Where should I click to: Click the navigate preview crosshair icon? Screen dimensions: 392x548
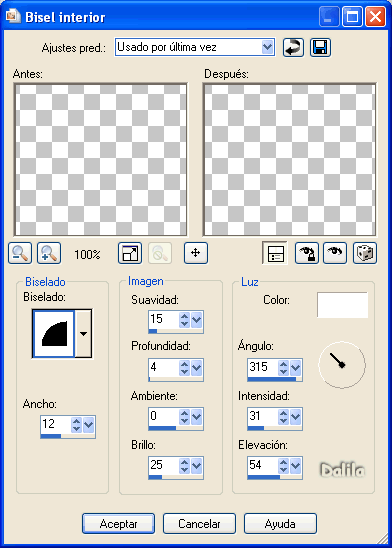pyautogui.click(x=196, y=253)
